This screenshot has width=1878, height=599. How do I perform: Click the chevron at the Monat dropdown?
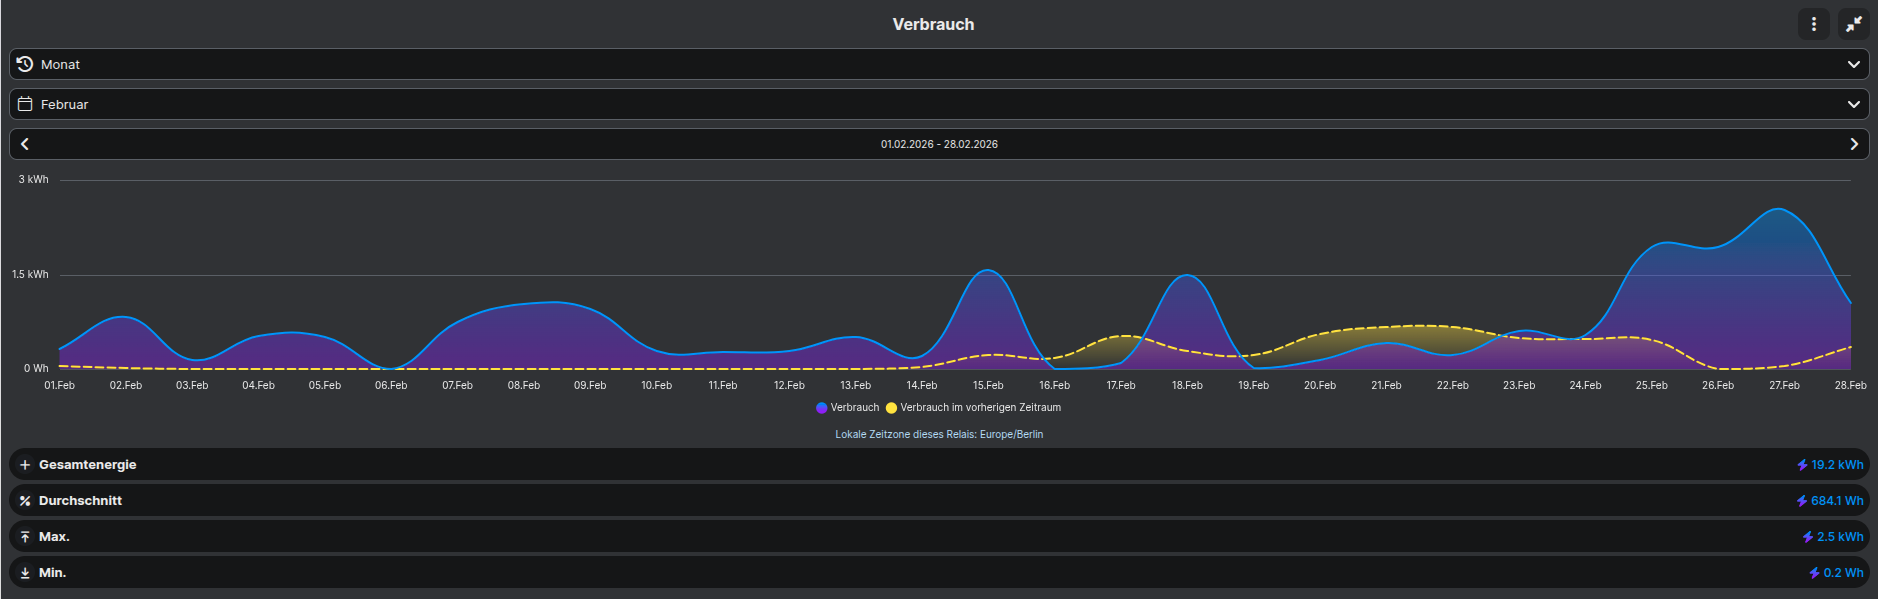coord(1853,64)
